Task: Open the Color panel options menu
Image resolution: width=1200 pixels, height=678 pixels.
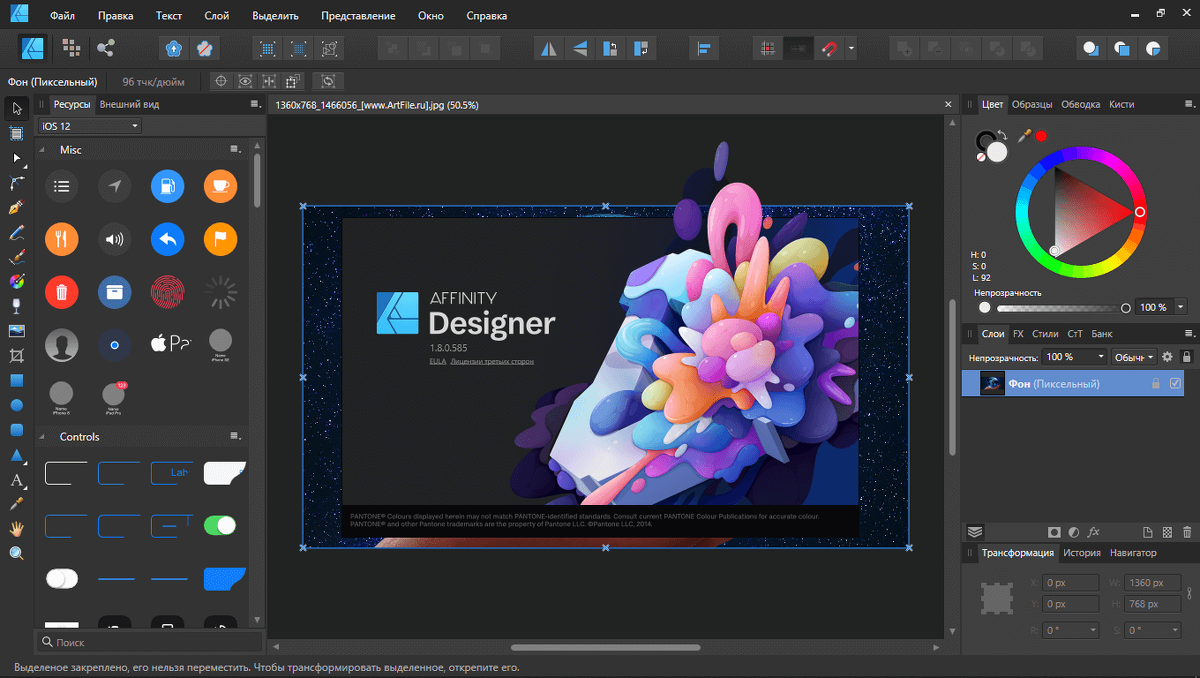Action: coord(1187,104)
